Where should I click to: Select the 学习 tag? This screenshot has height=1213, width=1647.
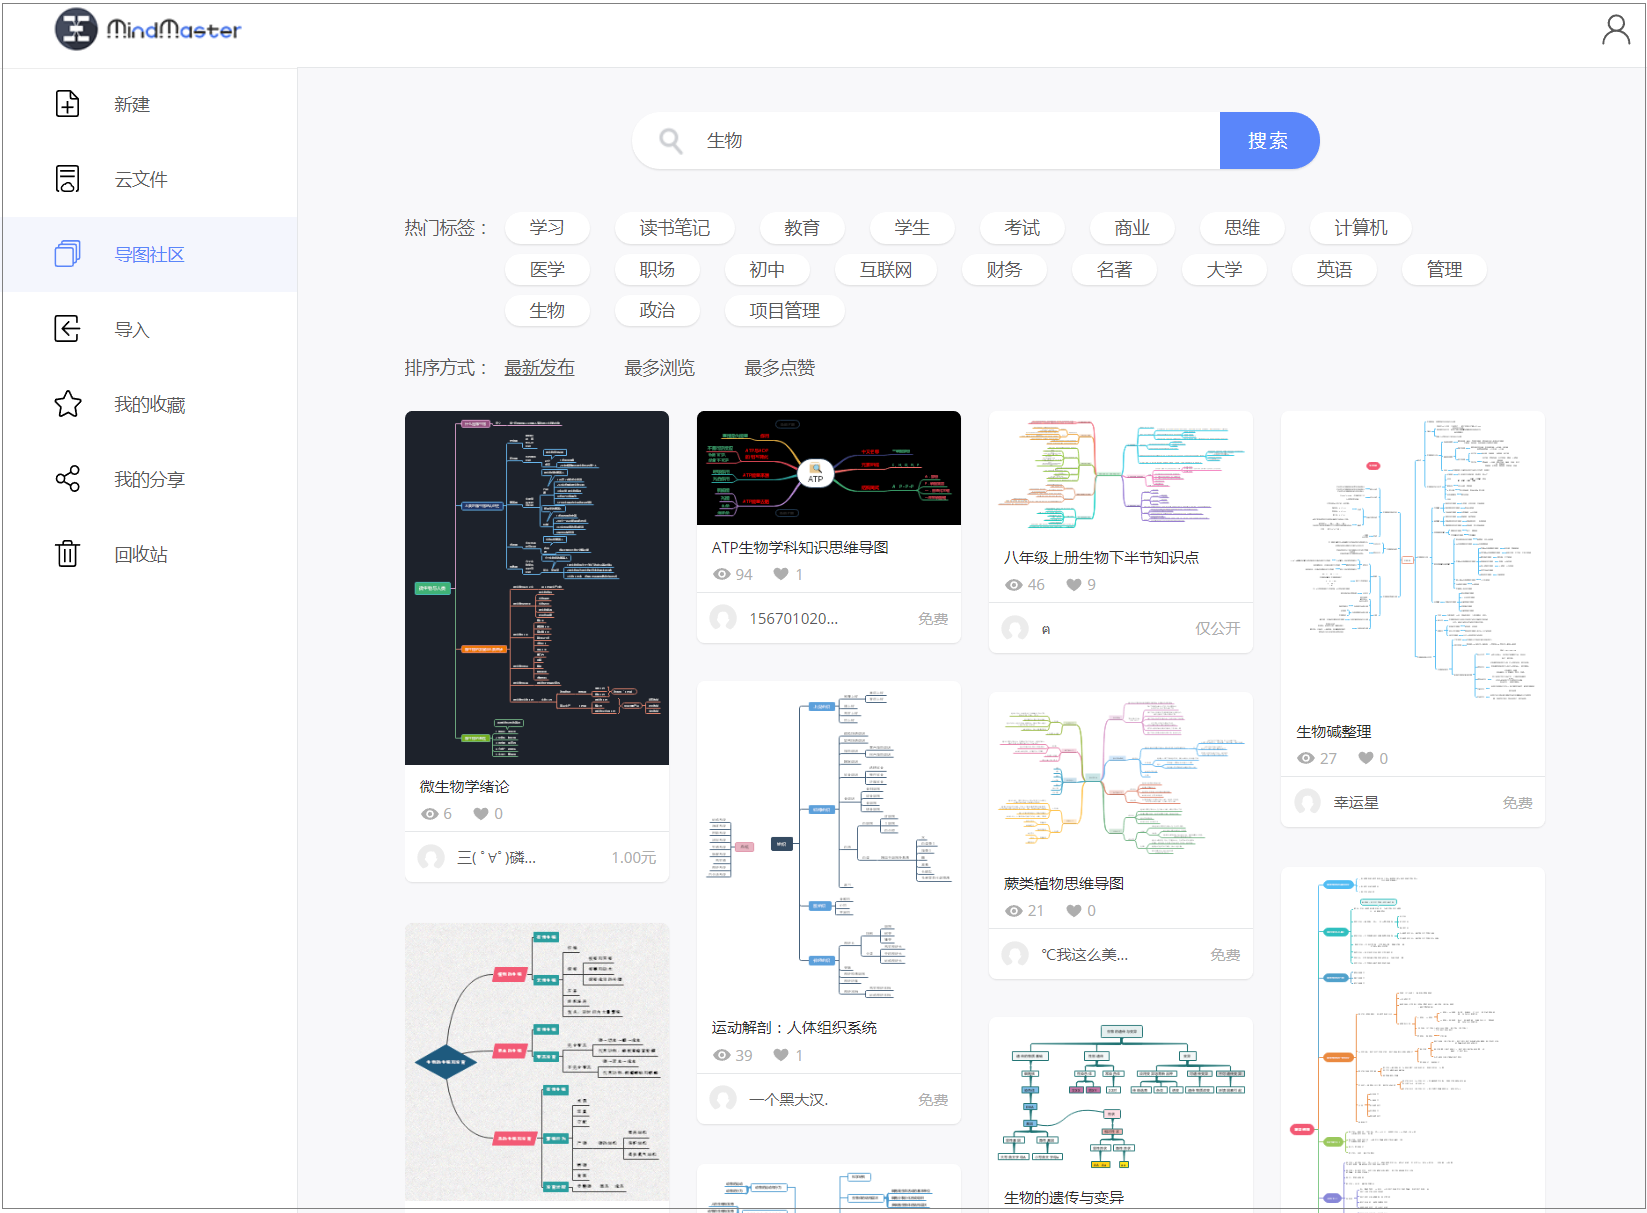(x=547, y=228)
